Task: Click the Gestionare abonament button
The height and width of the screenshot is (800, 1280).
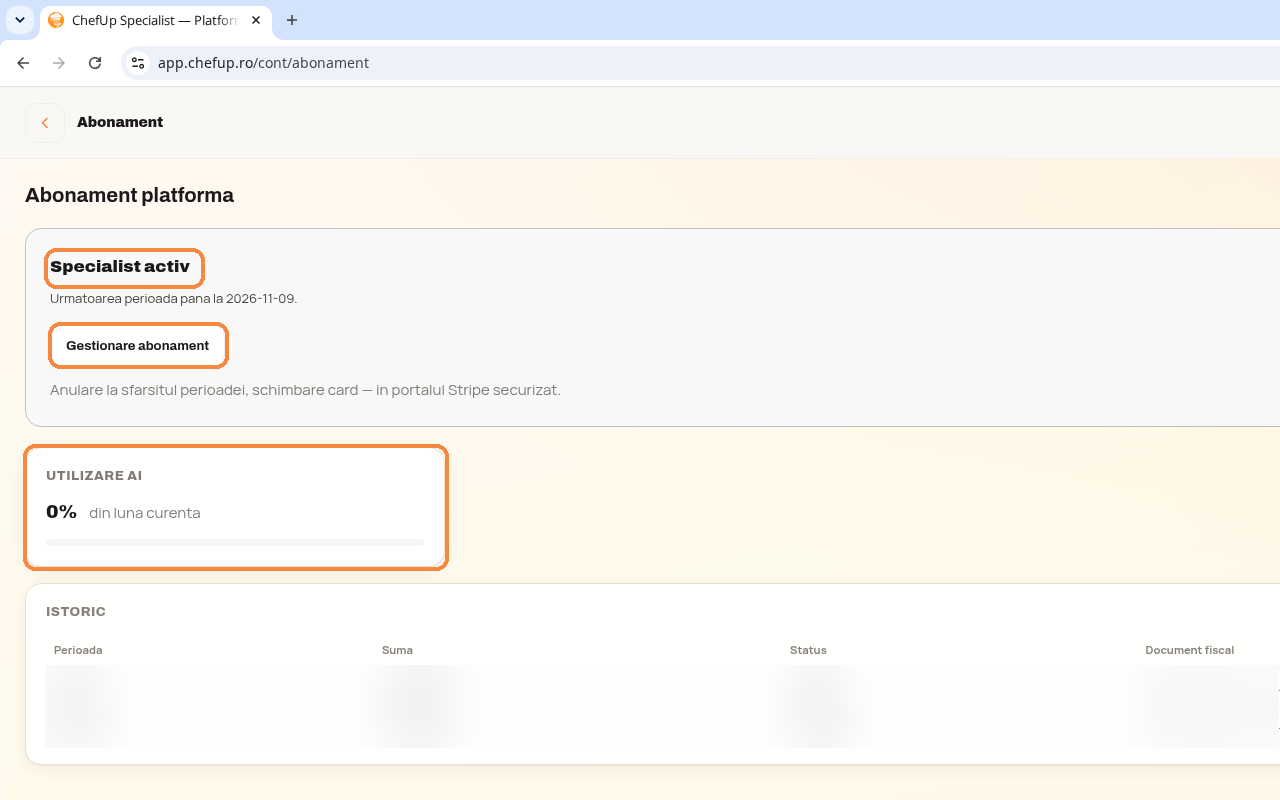Action: click(x=138, y=346)
